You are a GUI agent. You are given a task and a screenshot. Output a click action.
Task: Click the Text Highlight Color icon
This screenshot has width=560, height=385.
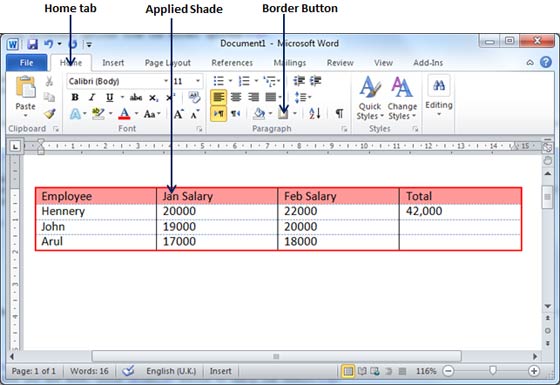pos(98,114)
